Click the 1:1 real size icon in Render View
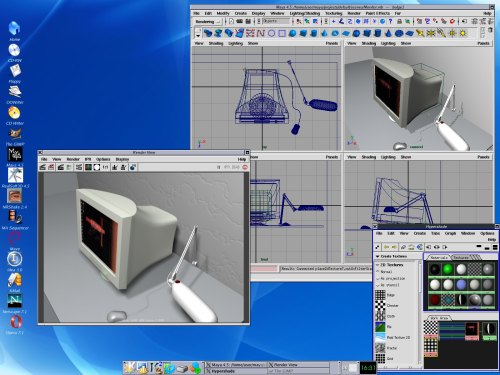Screen dimensions: 500x375 pyautogui.click(x=105, y=167)
